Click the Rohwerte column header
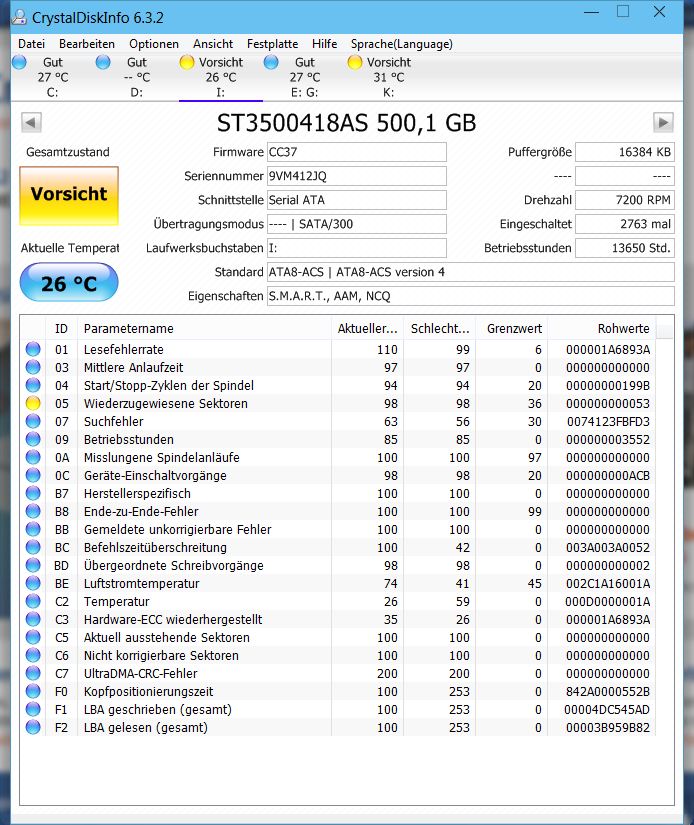Image resolution: width=694 pixels, height=825 pixels. tap(602, 328)
